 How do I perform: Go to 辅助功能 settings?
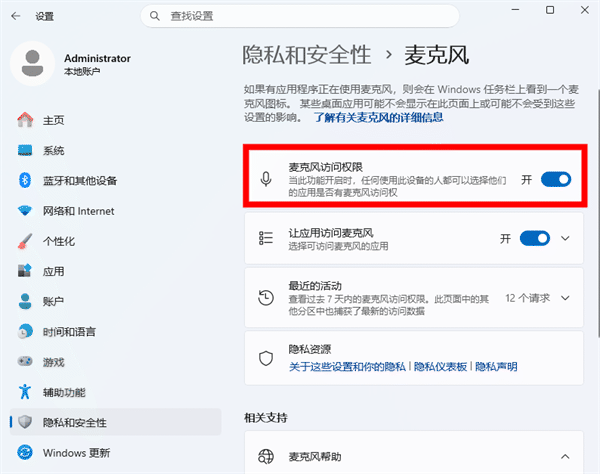pyautogui.click(x=116, y=392)
